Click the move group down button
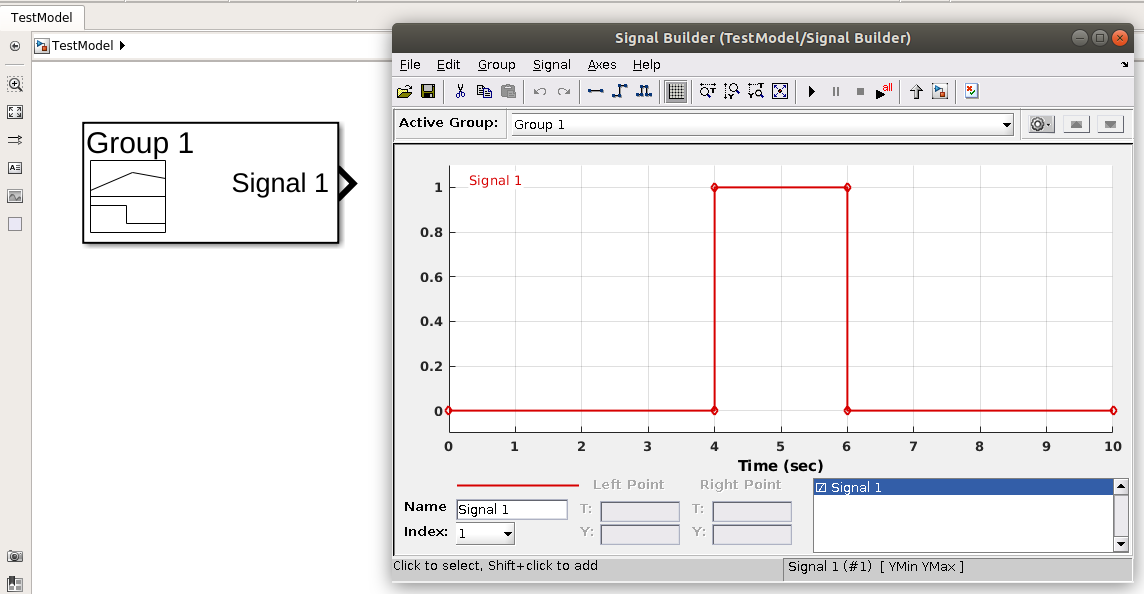 [x=1110, y=125]
